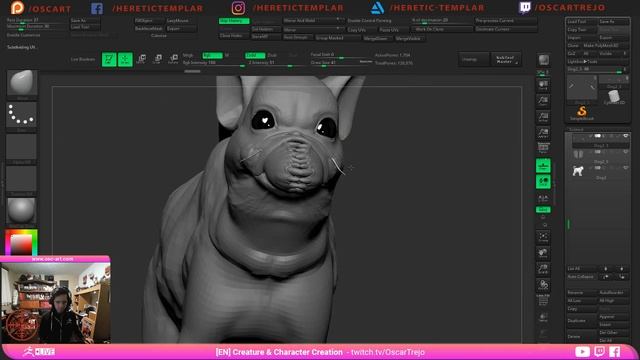This screenshot has height=360, width=640.
Task: Click the ArtStation logo in overlay header
Action: click(378, 8)
